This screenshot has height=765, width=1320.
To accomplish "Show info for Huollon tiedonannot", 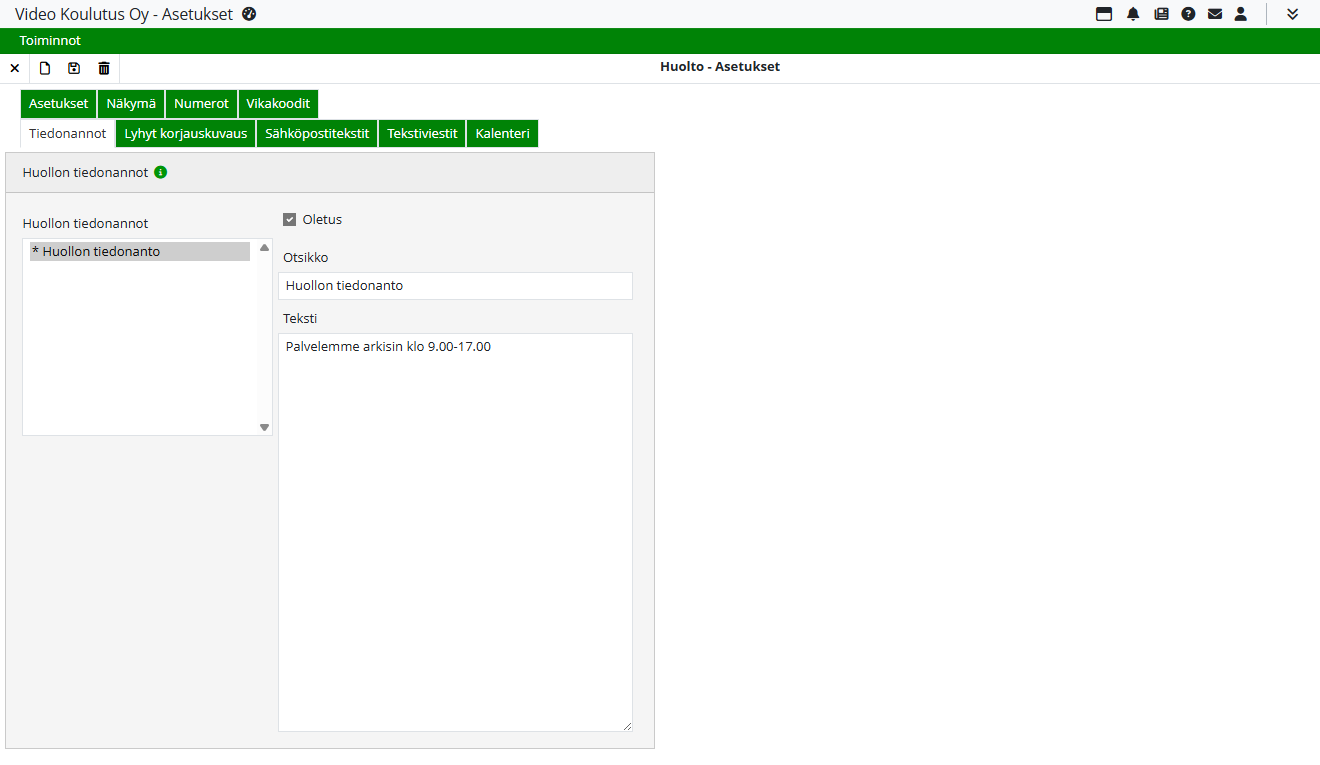I will tap(161, 172).
